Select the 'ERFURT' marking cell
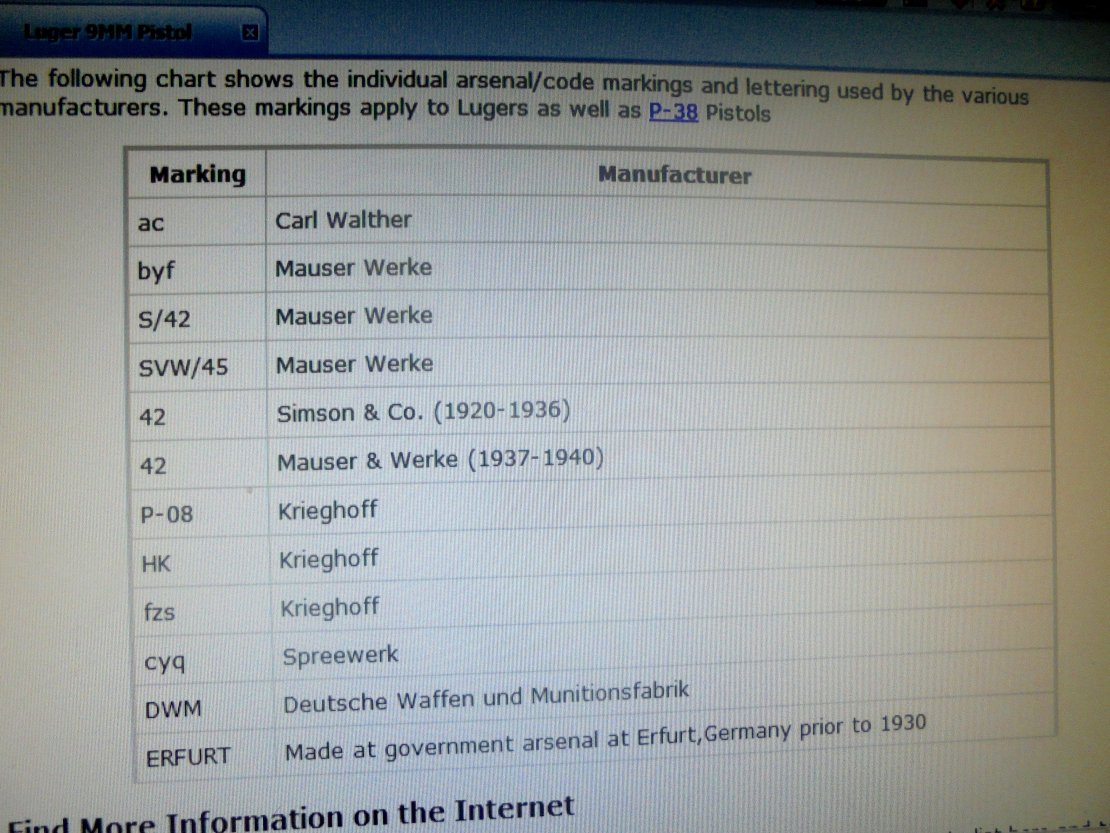 pos(204,757)
